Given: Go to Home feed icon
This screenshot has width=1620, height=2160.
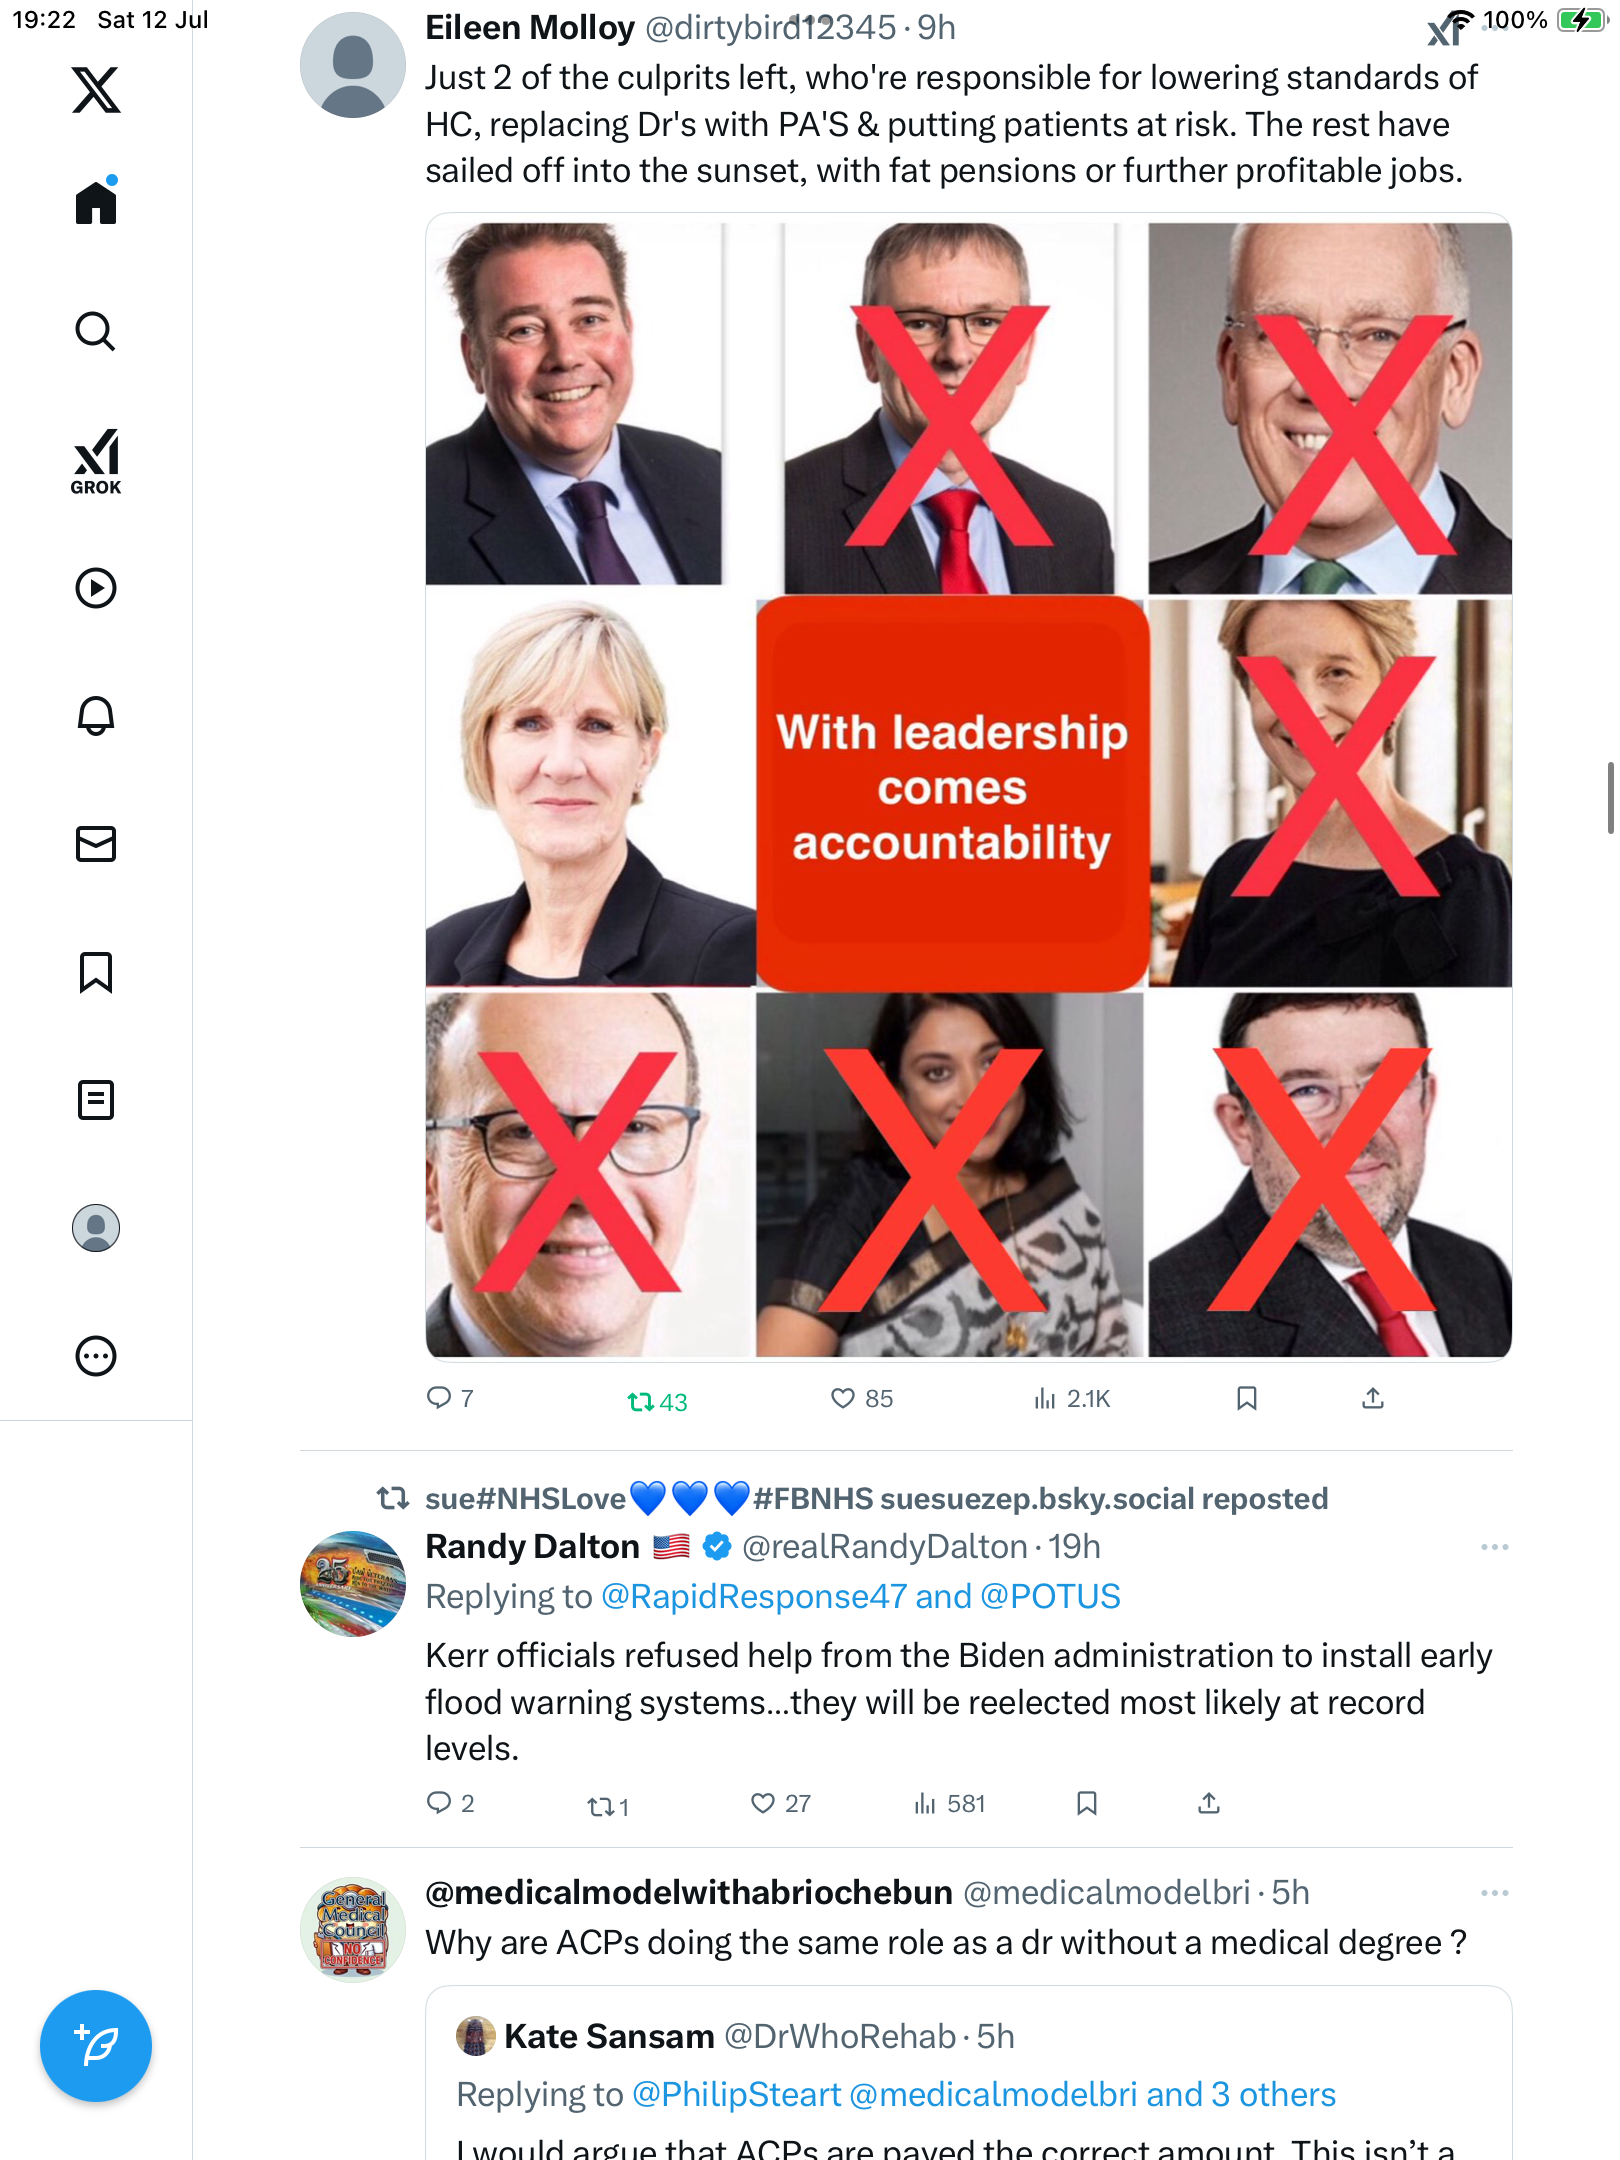Looking at the screenshot, I should [x=96, y=201].
